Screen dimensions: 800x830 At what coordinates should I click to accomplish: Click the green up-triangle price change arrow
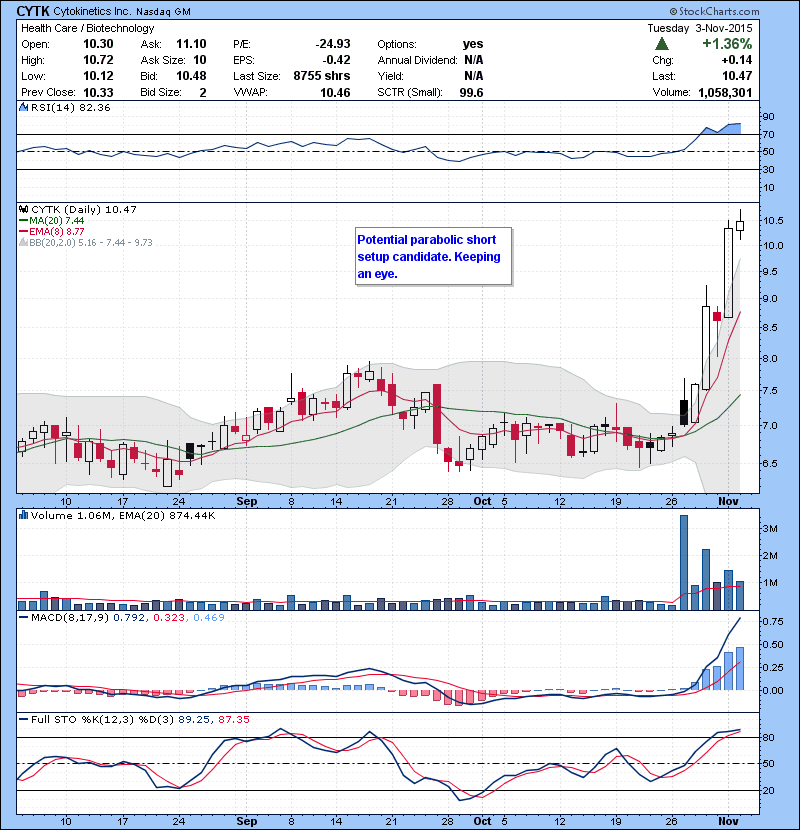click(662, 43)
